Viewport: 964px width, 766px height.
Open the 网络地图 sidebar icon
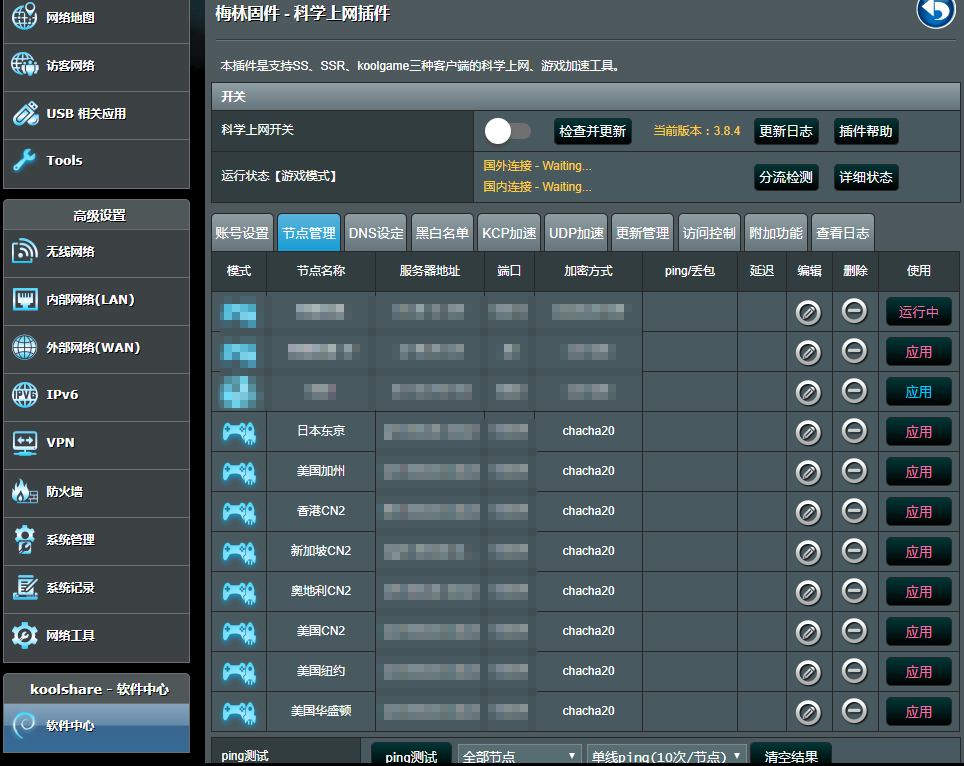25,17
